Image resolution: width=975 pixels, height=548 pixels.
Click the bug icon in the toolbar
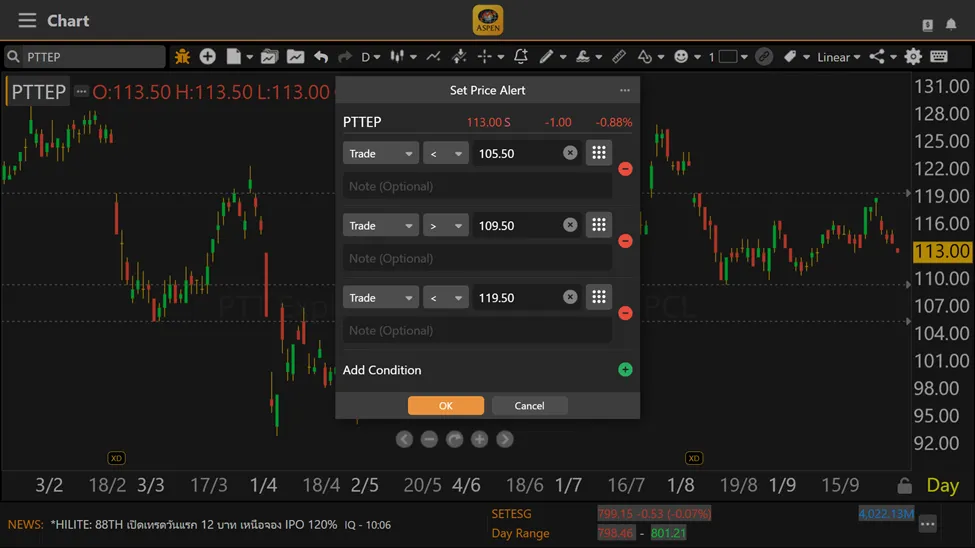[182, 57]
